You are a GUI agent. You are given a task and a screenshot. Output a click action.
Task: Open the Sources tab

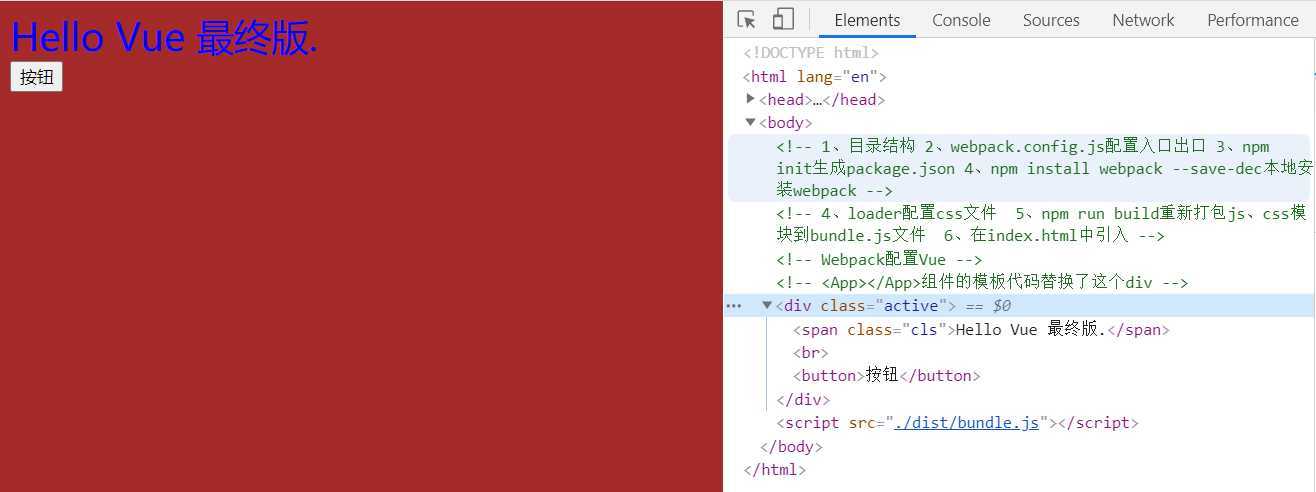(1051, 20)
